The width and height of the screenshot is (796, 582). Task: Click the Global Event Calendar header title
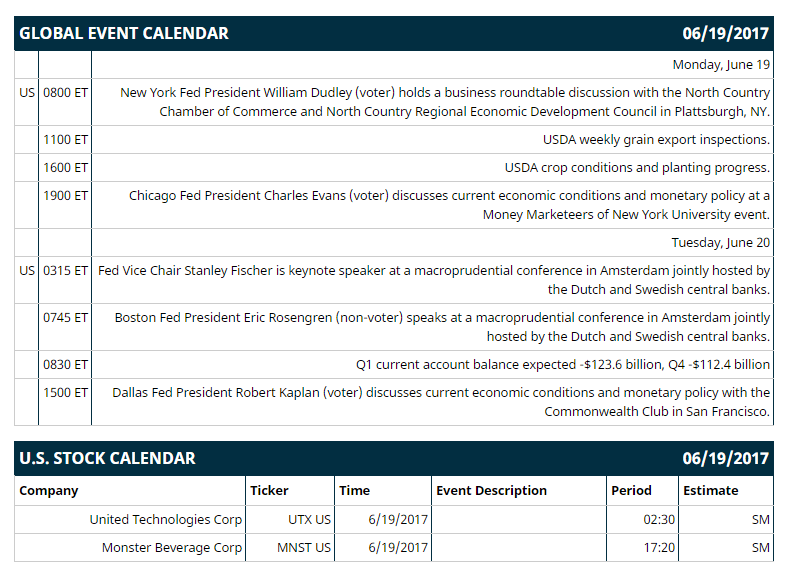pyautogui.click(x=124, y=34)
